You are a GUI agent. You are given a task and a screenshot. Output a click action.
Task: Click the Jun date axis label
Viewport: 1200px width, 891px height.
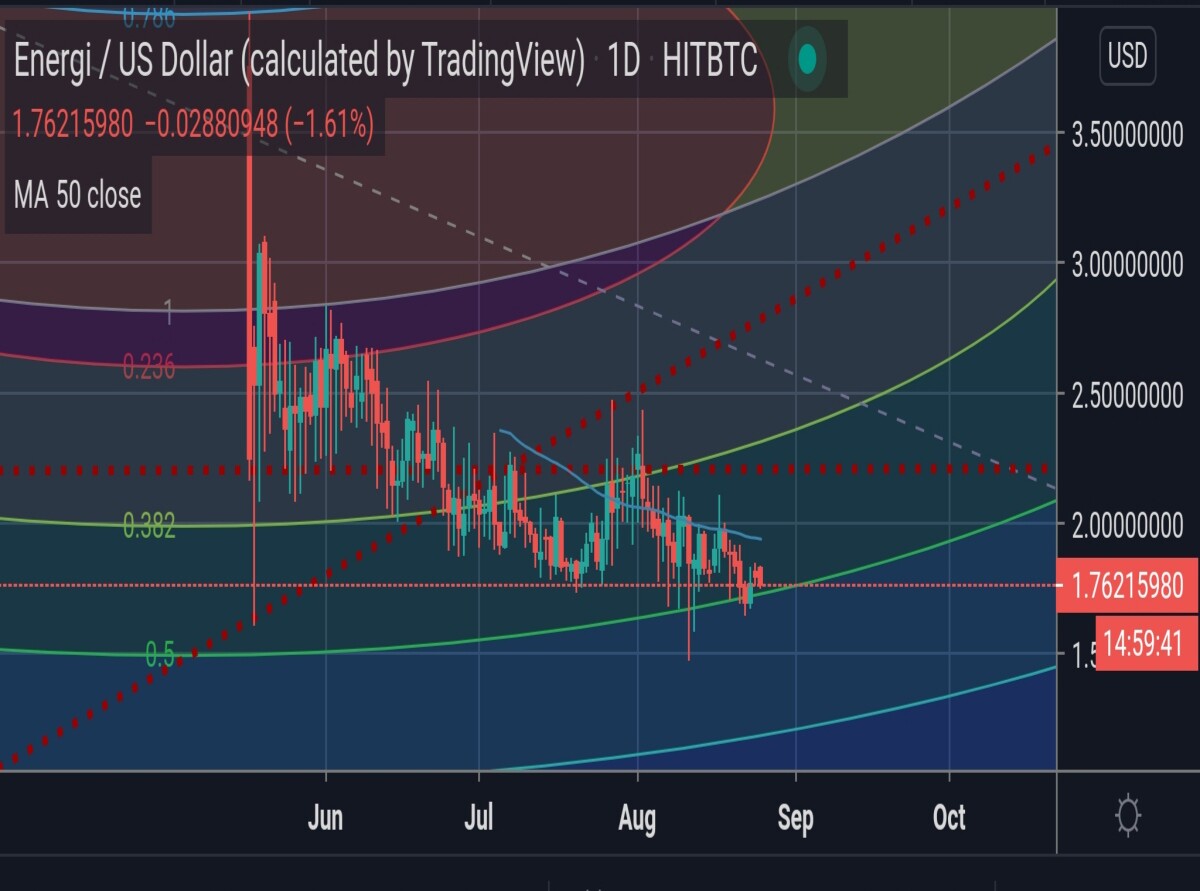click(x=325, y=818)
